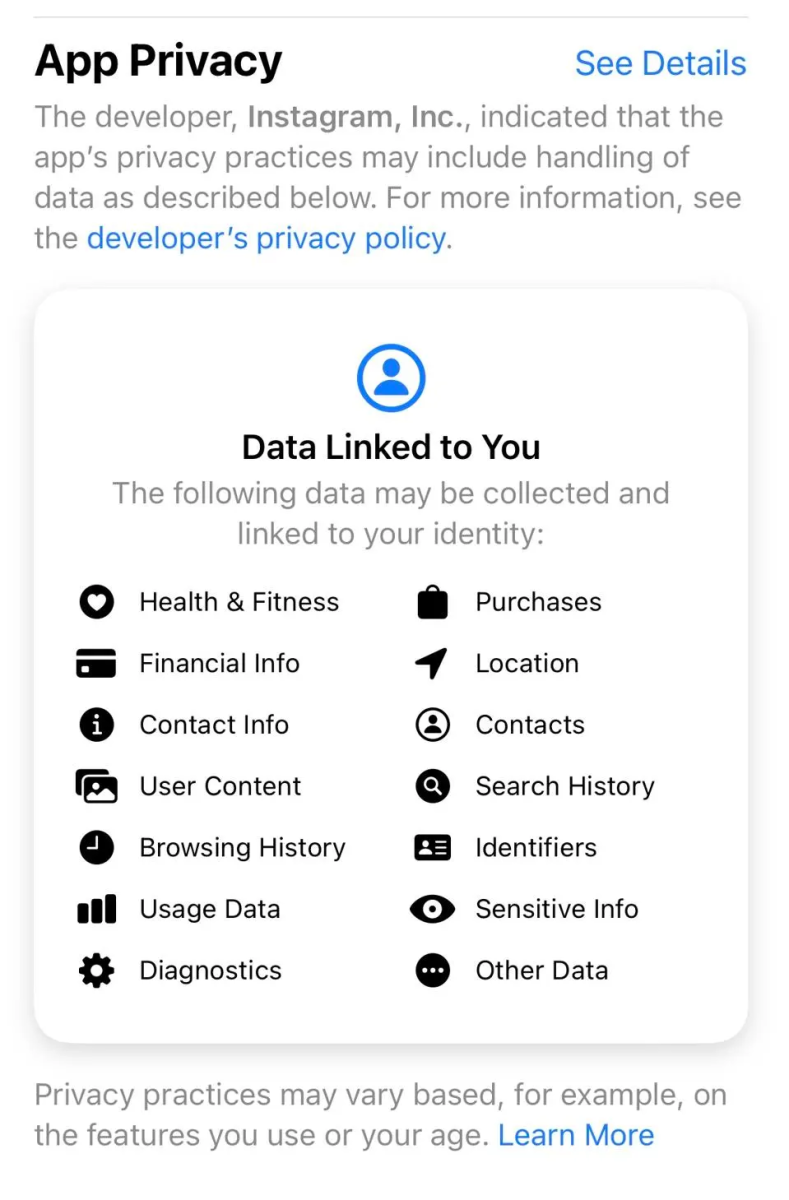Tap the Identifiers ID card icon
The width and height of the screenshot is (789, 1200).
point(432,848)
